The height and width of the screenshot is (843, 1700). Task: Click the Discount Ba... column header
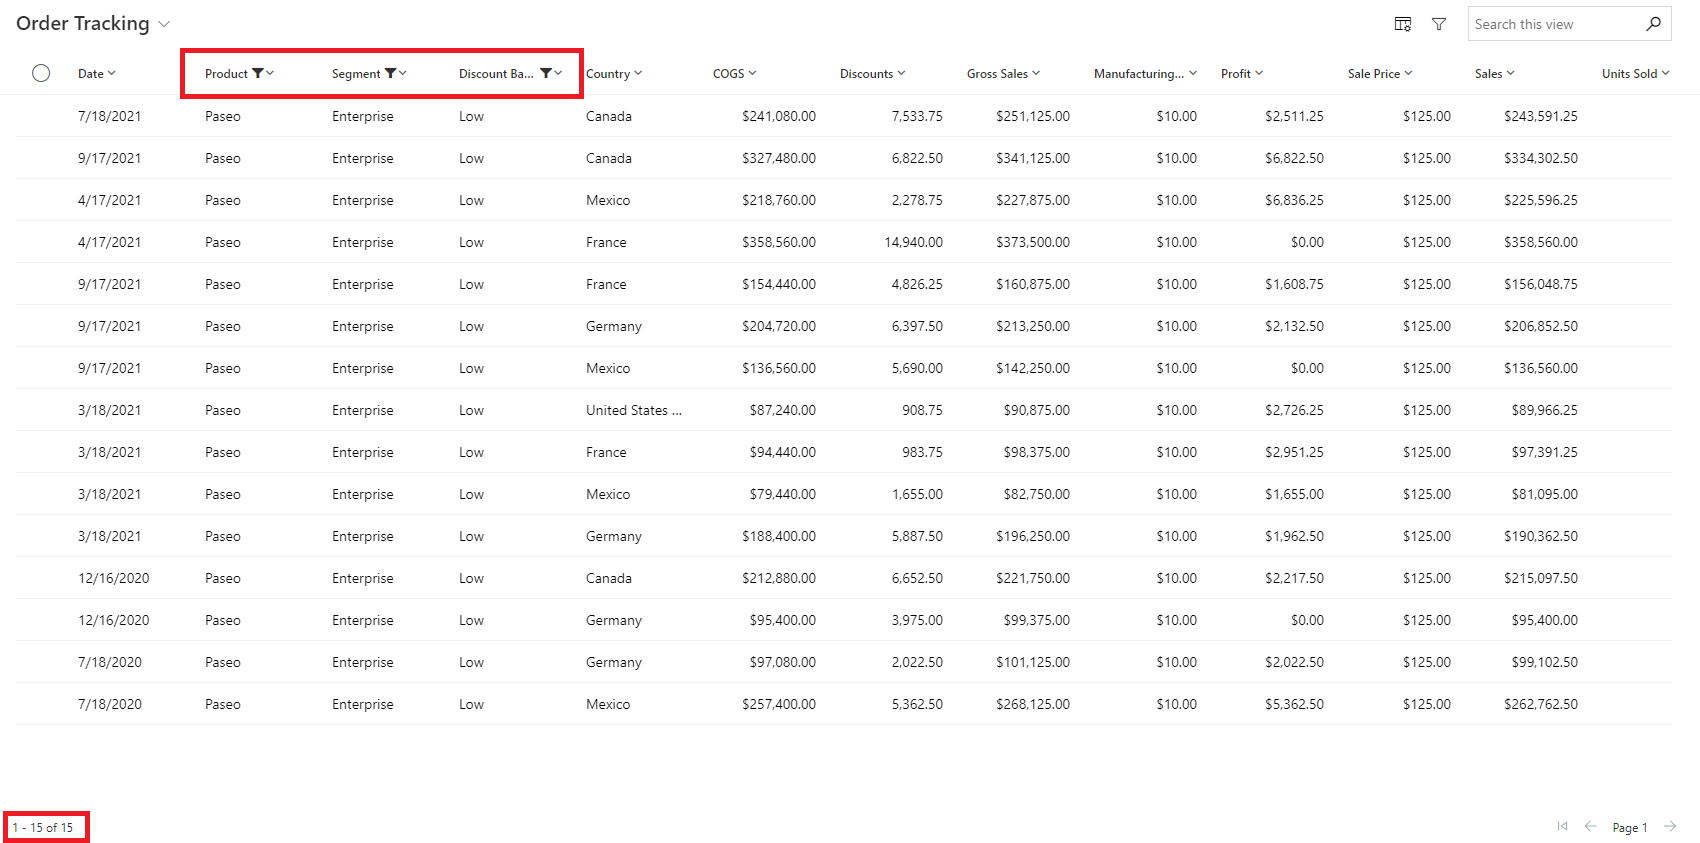click(496, 74)
